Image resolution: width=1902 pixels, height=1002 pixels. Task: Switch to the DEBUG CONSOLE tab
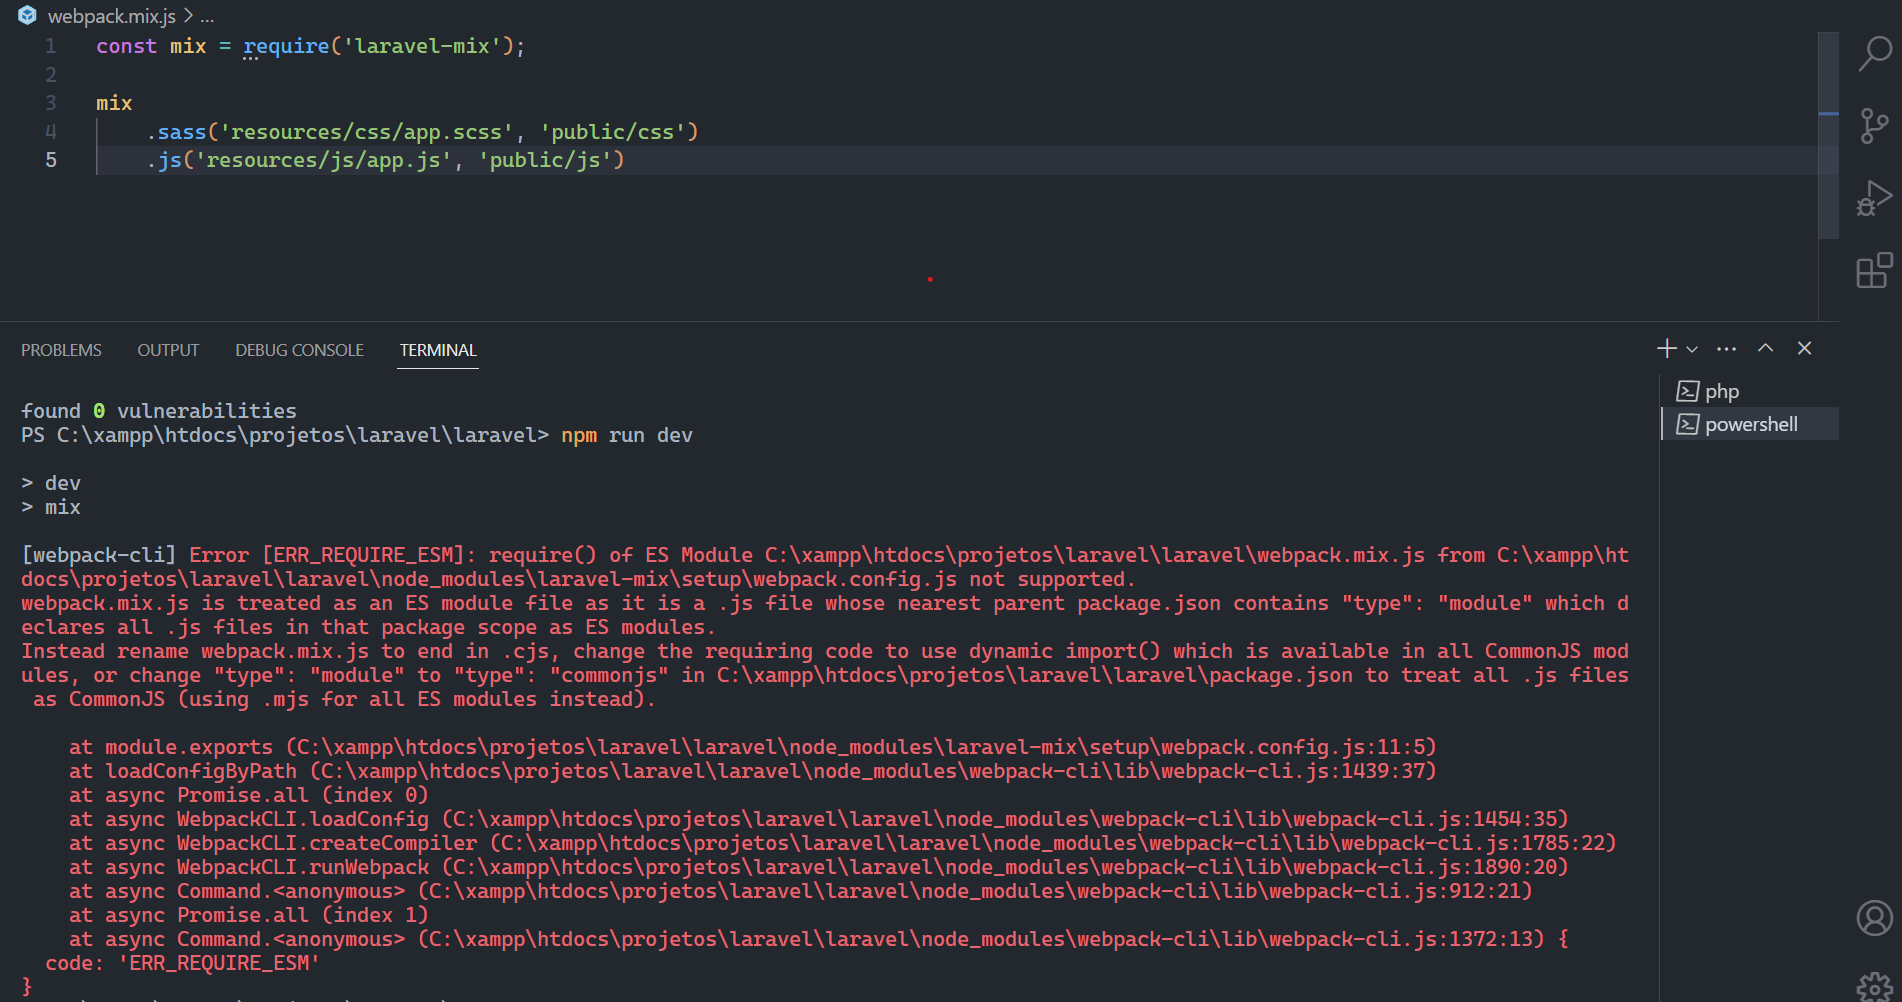click(299, 350)
